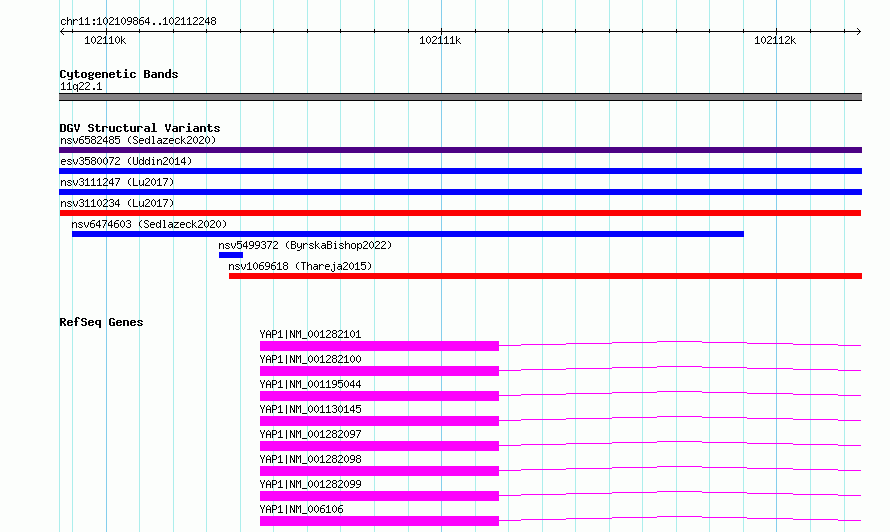
Task: Open the YAP1|NM_001282100 transcript label
Action: coord(310,359)
